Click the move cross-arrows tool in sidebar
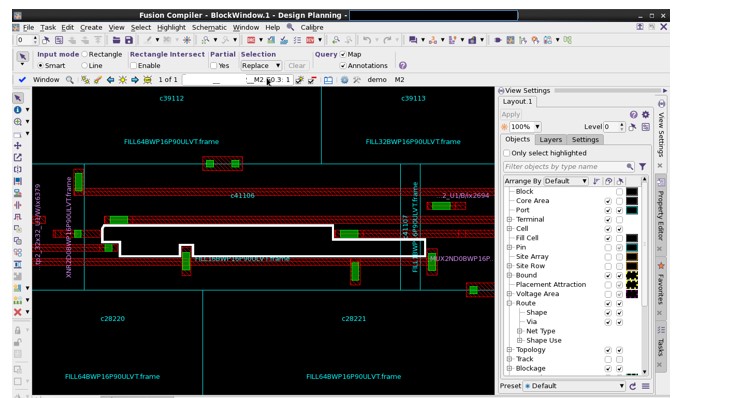Viewport: 729px width, 398px height. click(x=18, y=146)
